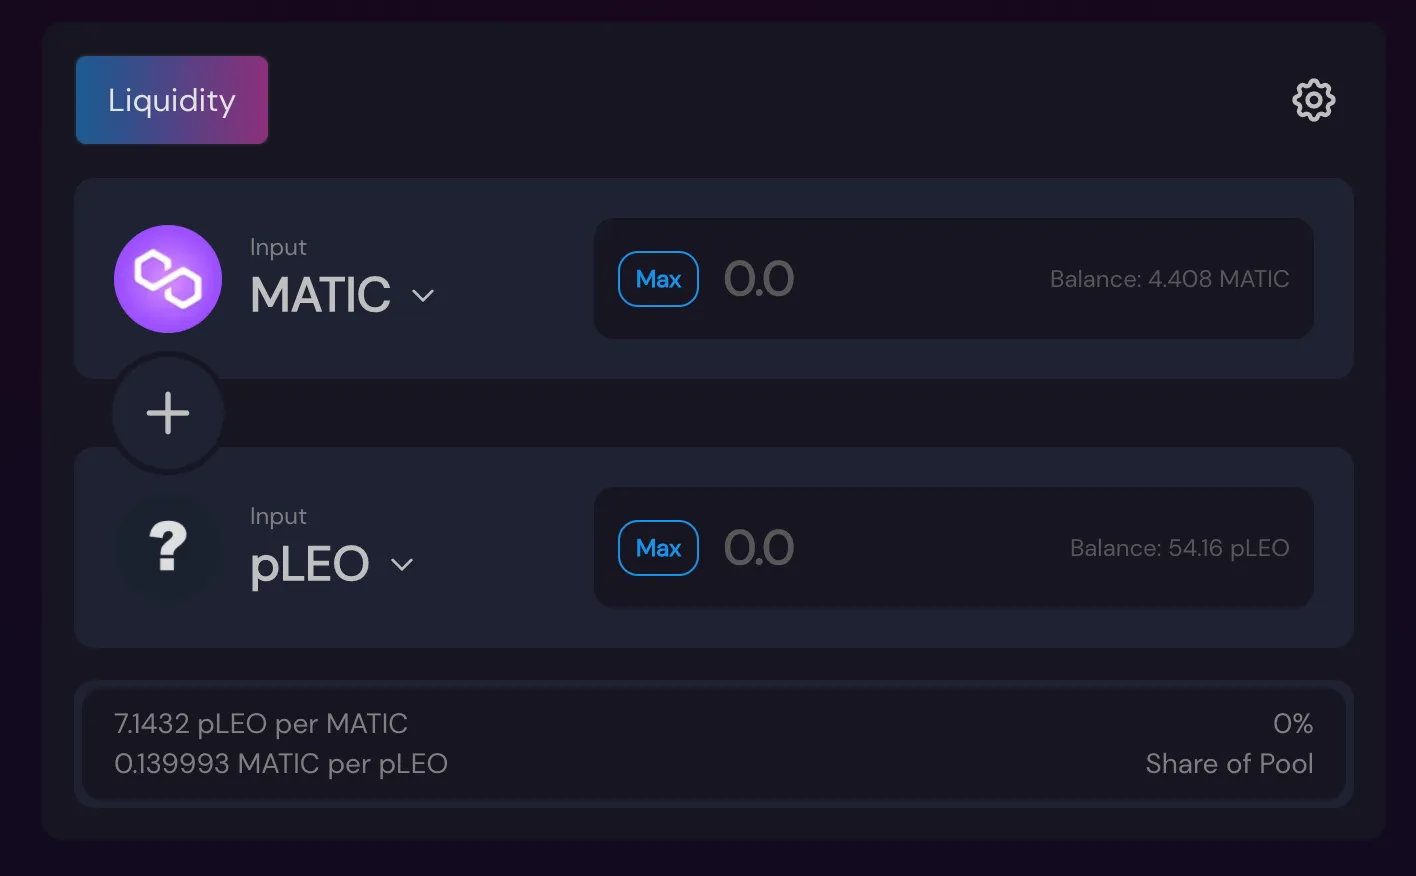Click the purple MATIC token logo
Screen dimensions: 1416x876
pyautogui.click(x=168, y=279)
